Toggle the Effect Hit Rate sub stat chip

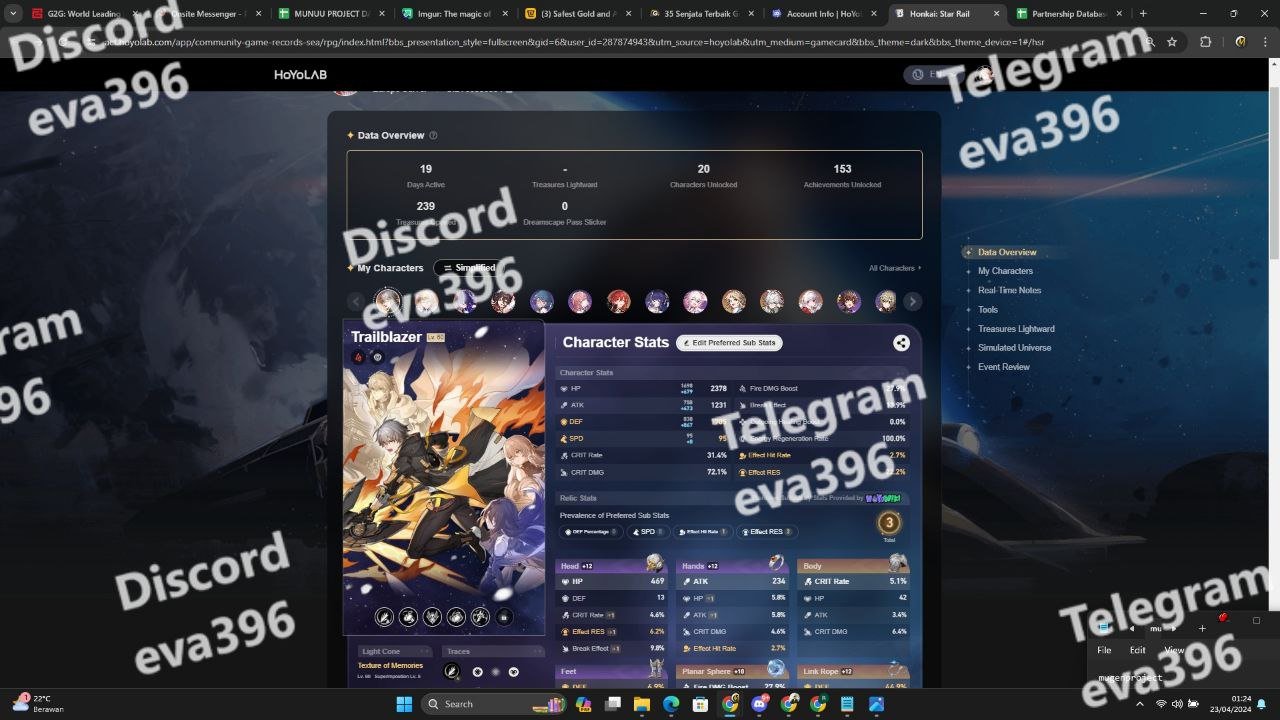(702, 532)
